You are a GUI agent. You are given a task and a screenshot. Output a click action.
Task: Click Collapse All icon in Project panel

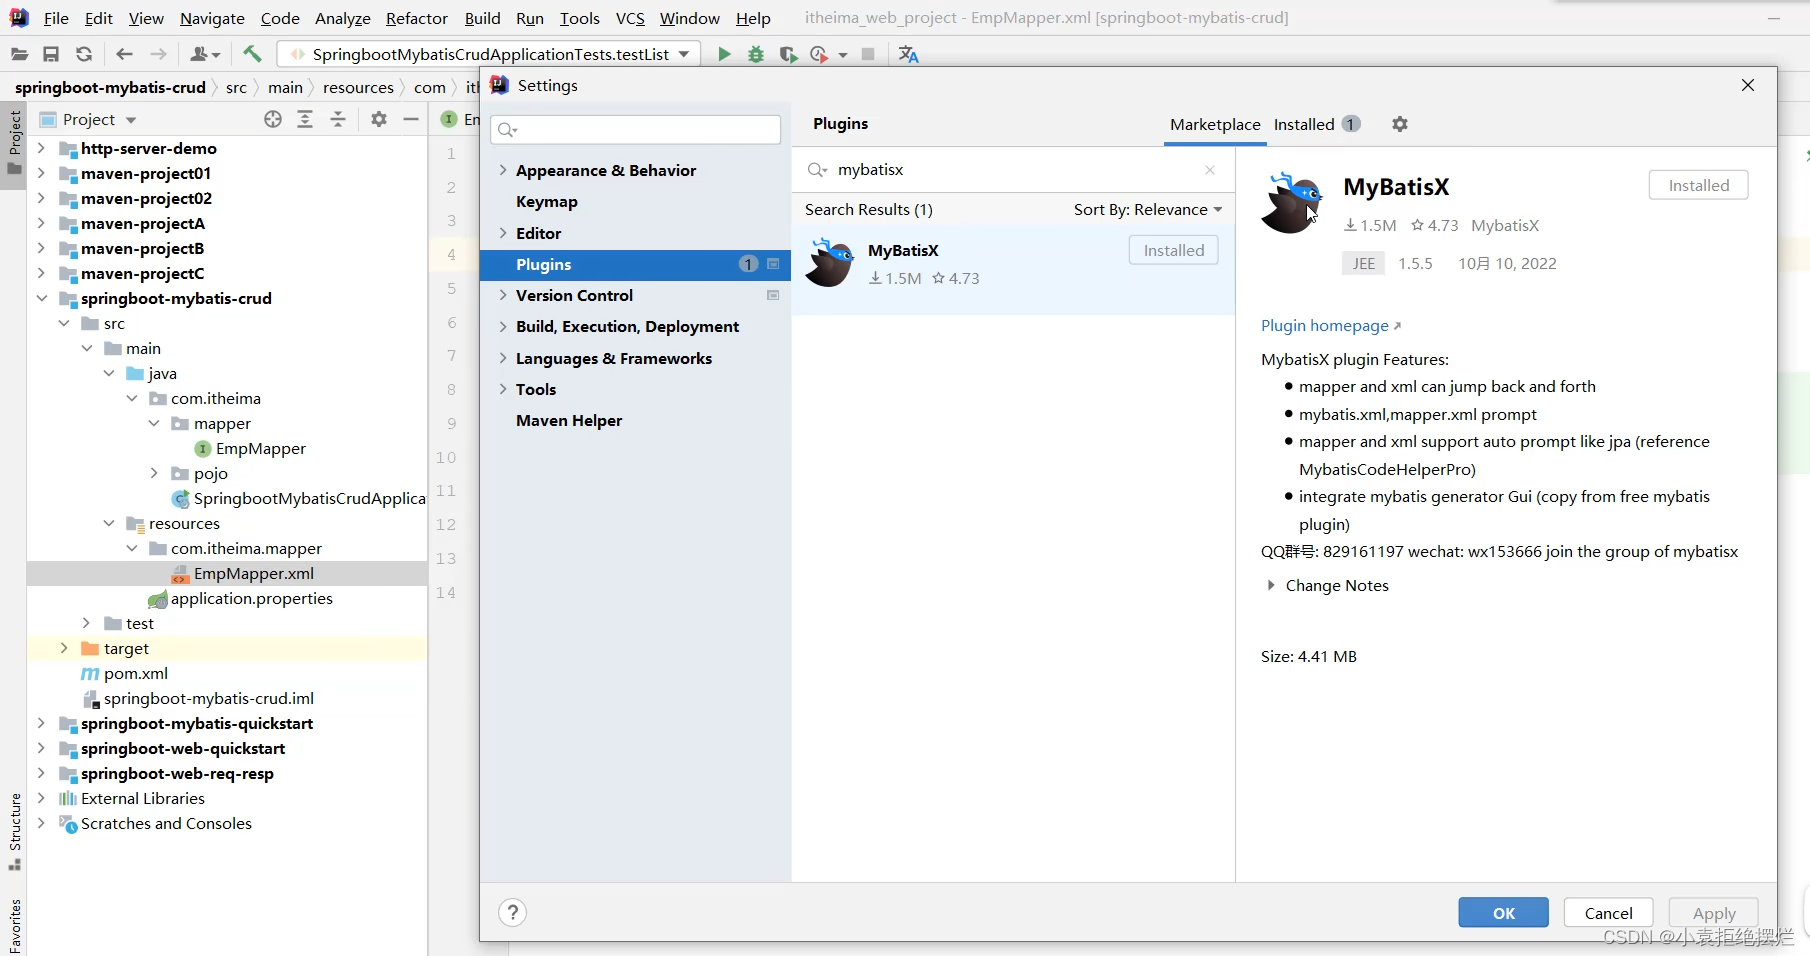pos(338,119)
